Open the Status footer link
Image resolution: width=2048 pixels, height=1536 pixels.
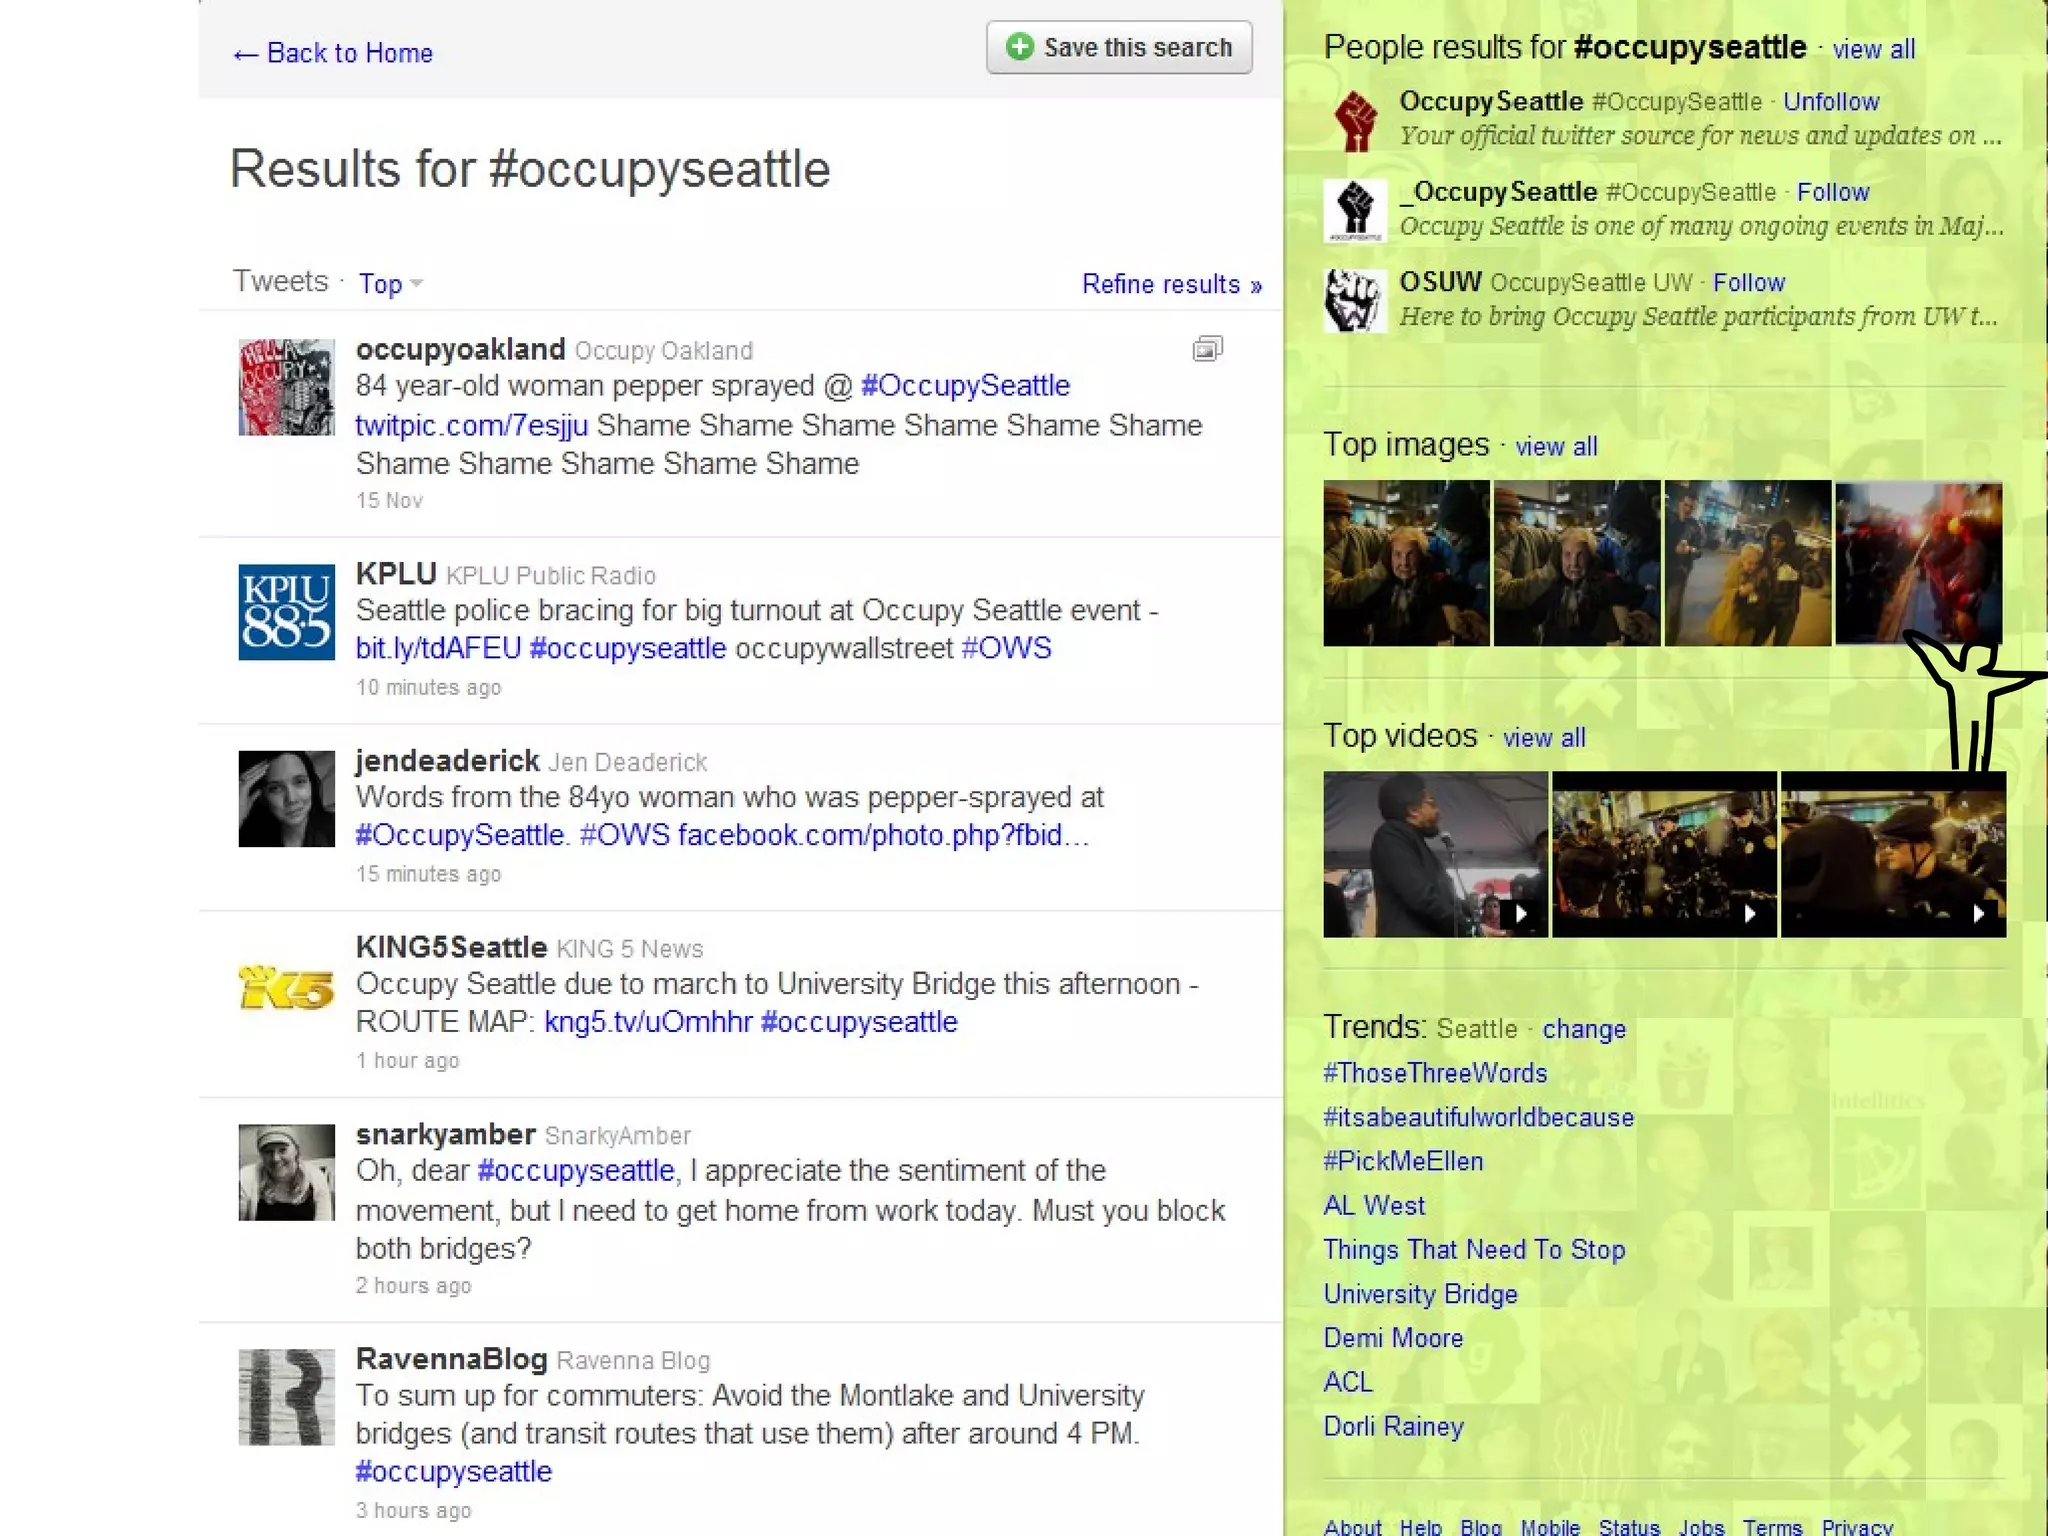1628,1527
